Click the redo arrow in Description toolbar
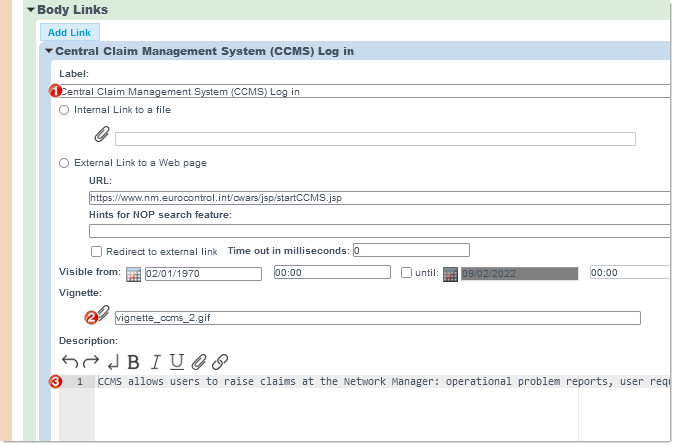The image size is (675, 446). pyautogui.click(x=91, y=361)
